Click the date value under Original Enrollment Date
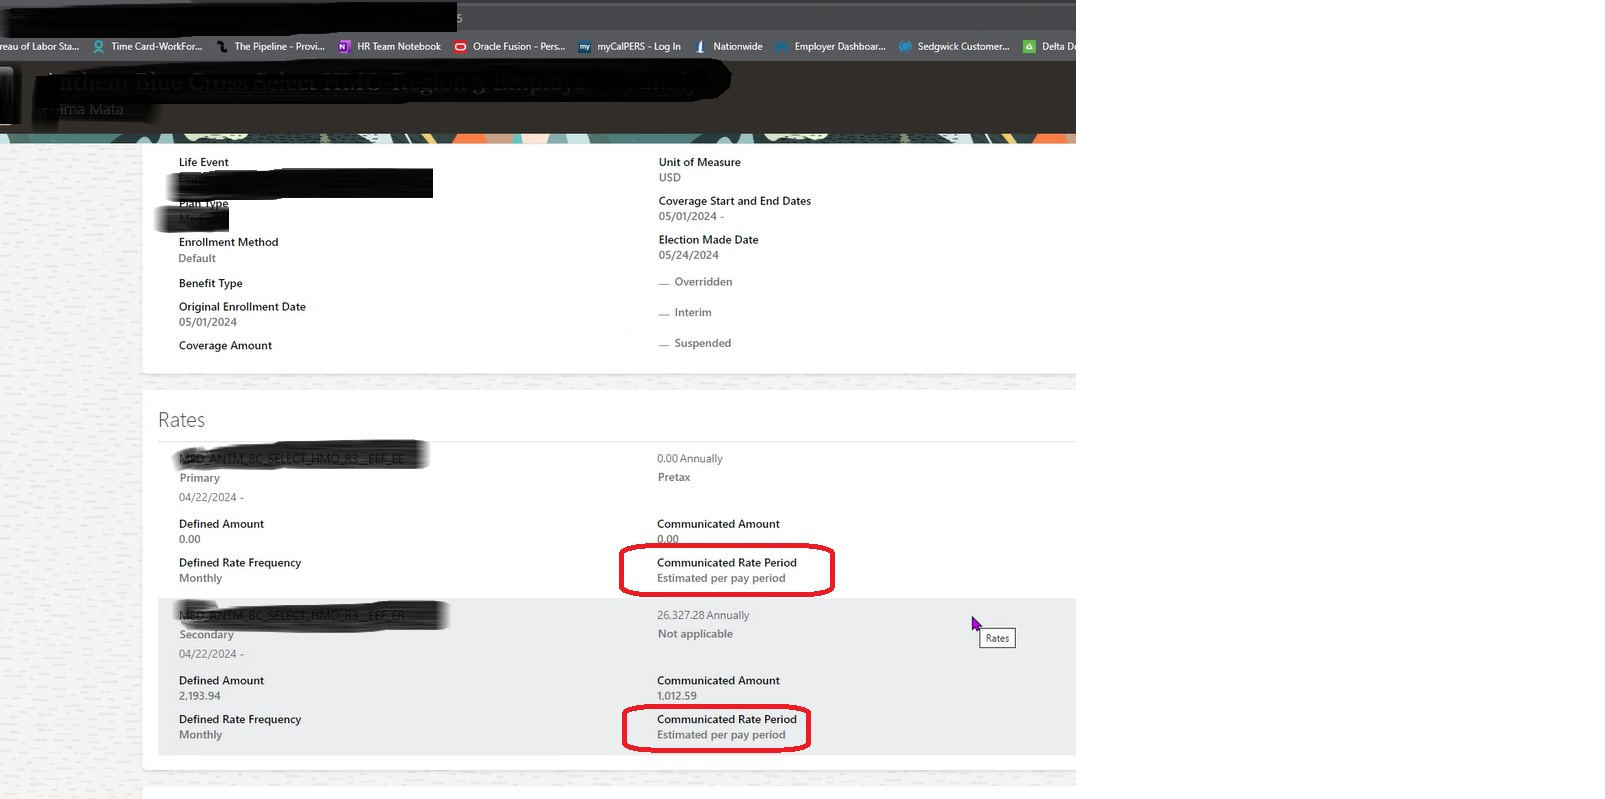 click(x=208, y=322)
